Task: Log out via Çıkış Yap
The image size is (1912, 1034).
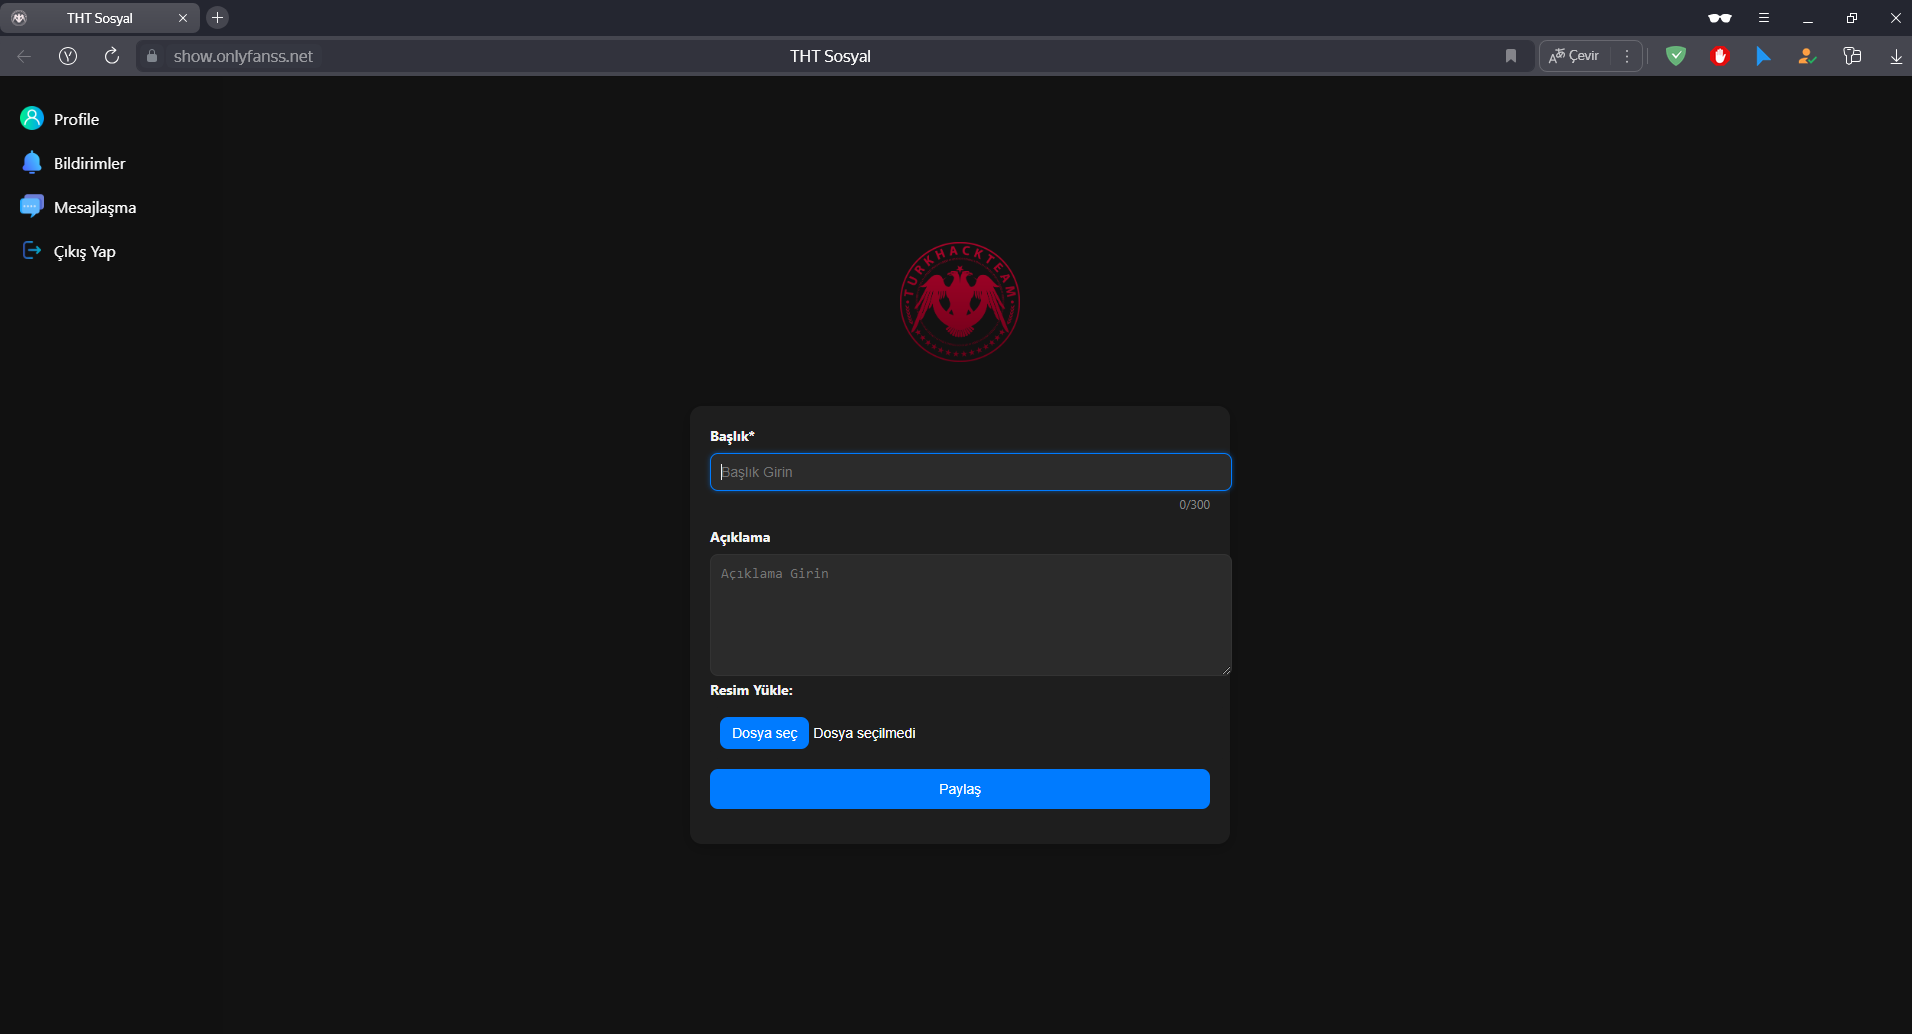Action: click(85, 251)
